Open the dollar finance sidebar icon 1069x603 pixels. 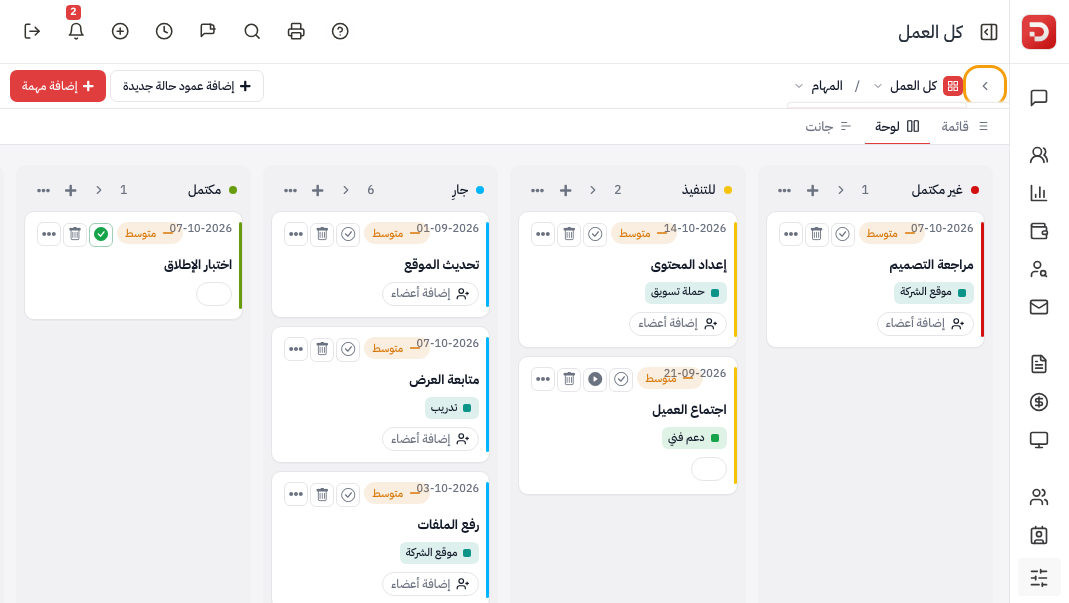point(1039,402)
